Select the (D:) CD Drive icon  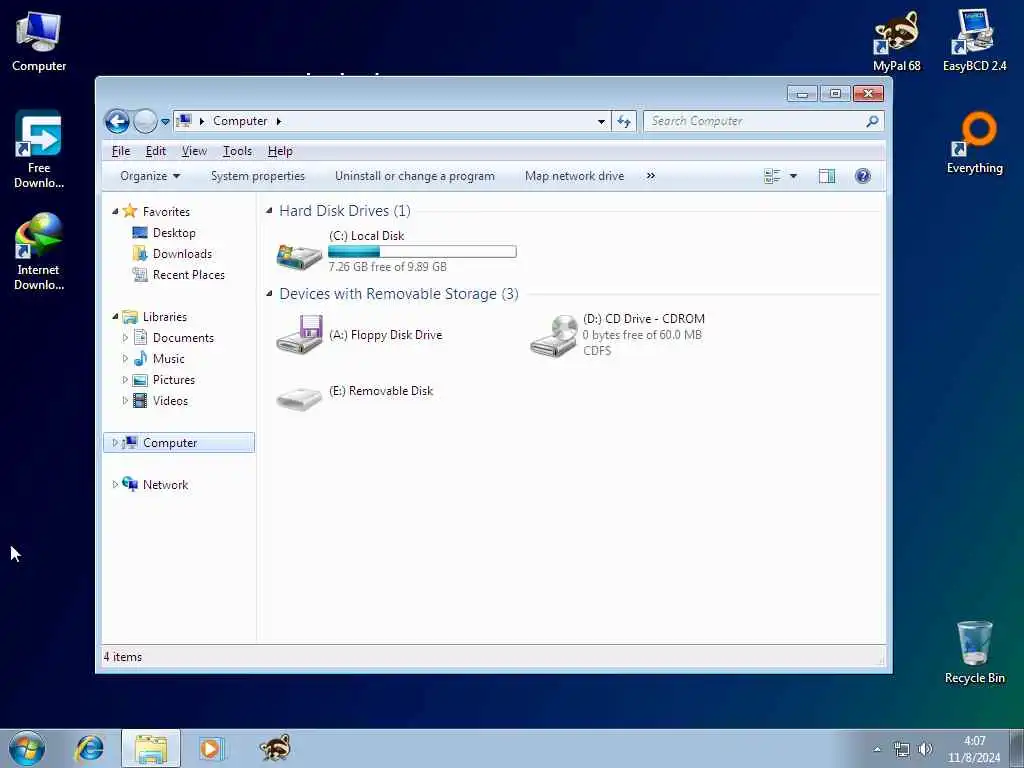pos(554,336)
